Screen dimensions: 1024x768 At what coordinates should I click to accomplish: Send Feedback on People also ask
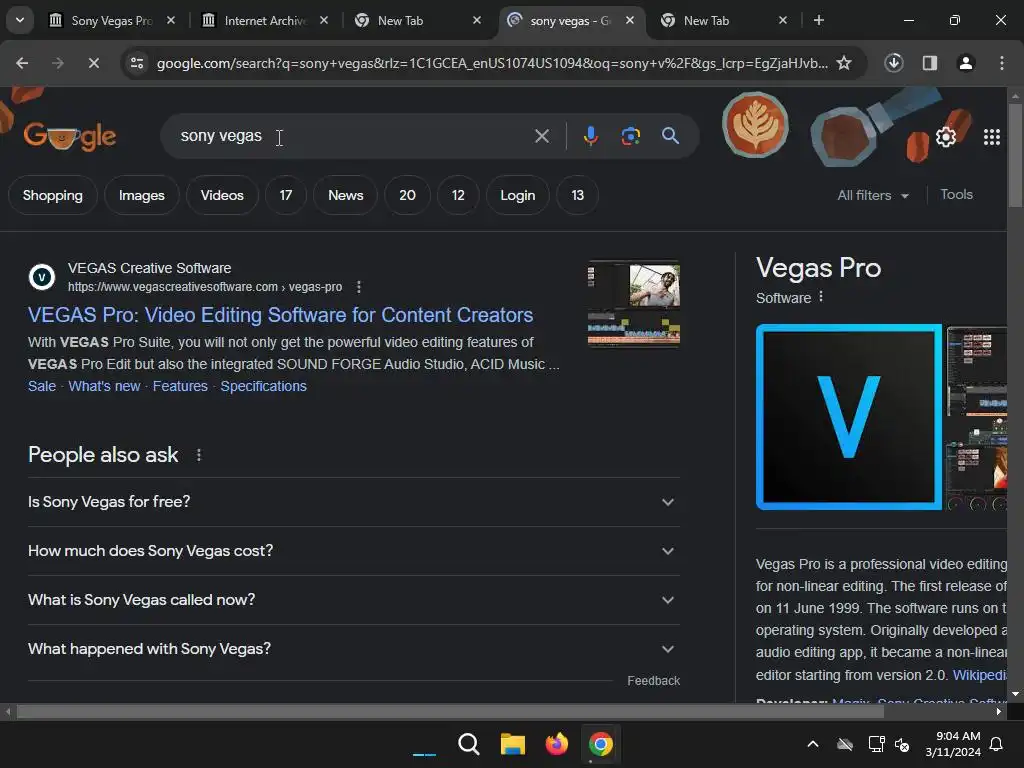(653, 680)
